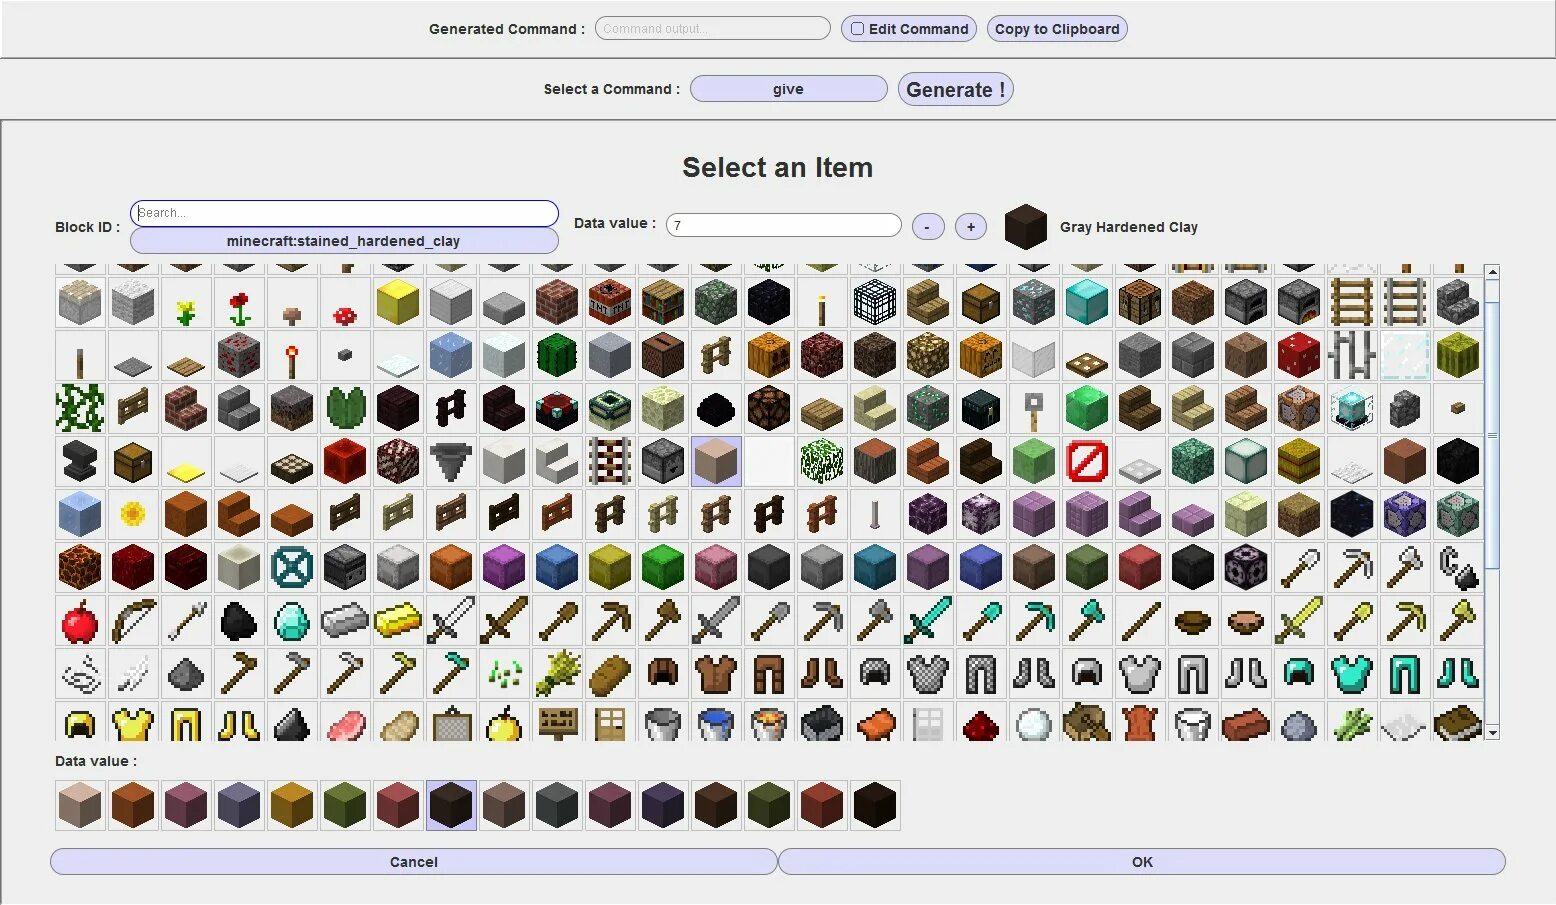Choose the hay bale block
Viewport: 1556px width, 905px height.
[1299, 461]
